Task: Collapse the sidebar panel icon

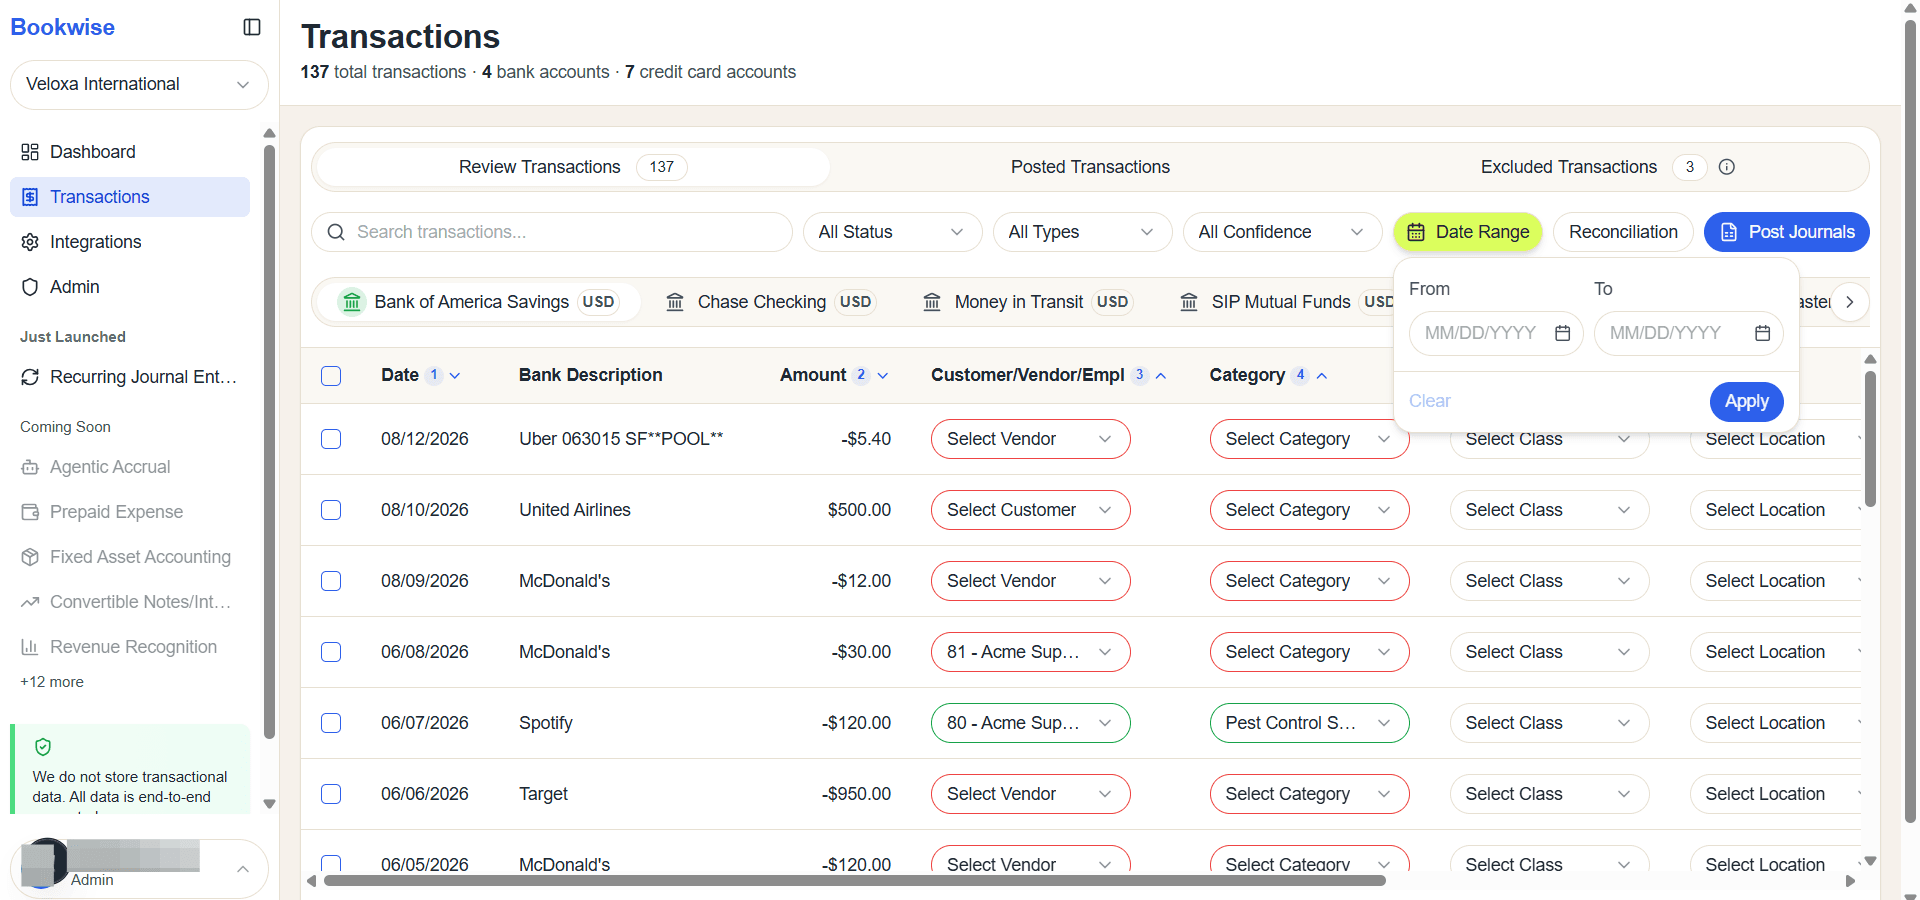Action: (x=252, y=27)
